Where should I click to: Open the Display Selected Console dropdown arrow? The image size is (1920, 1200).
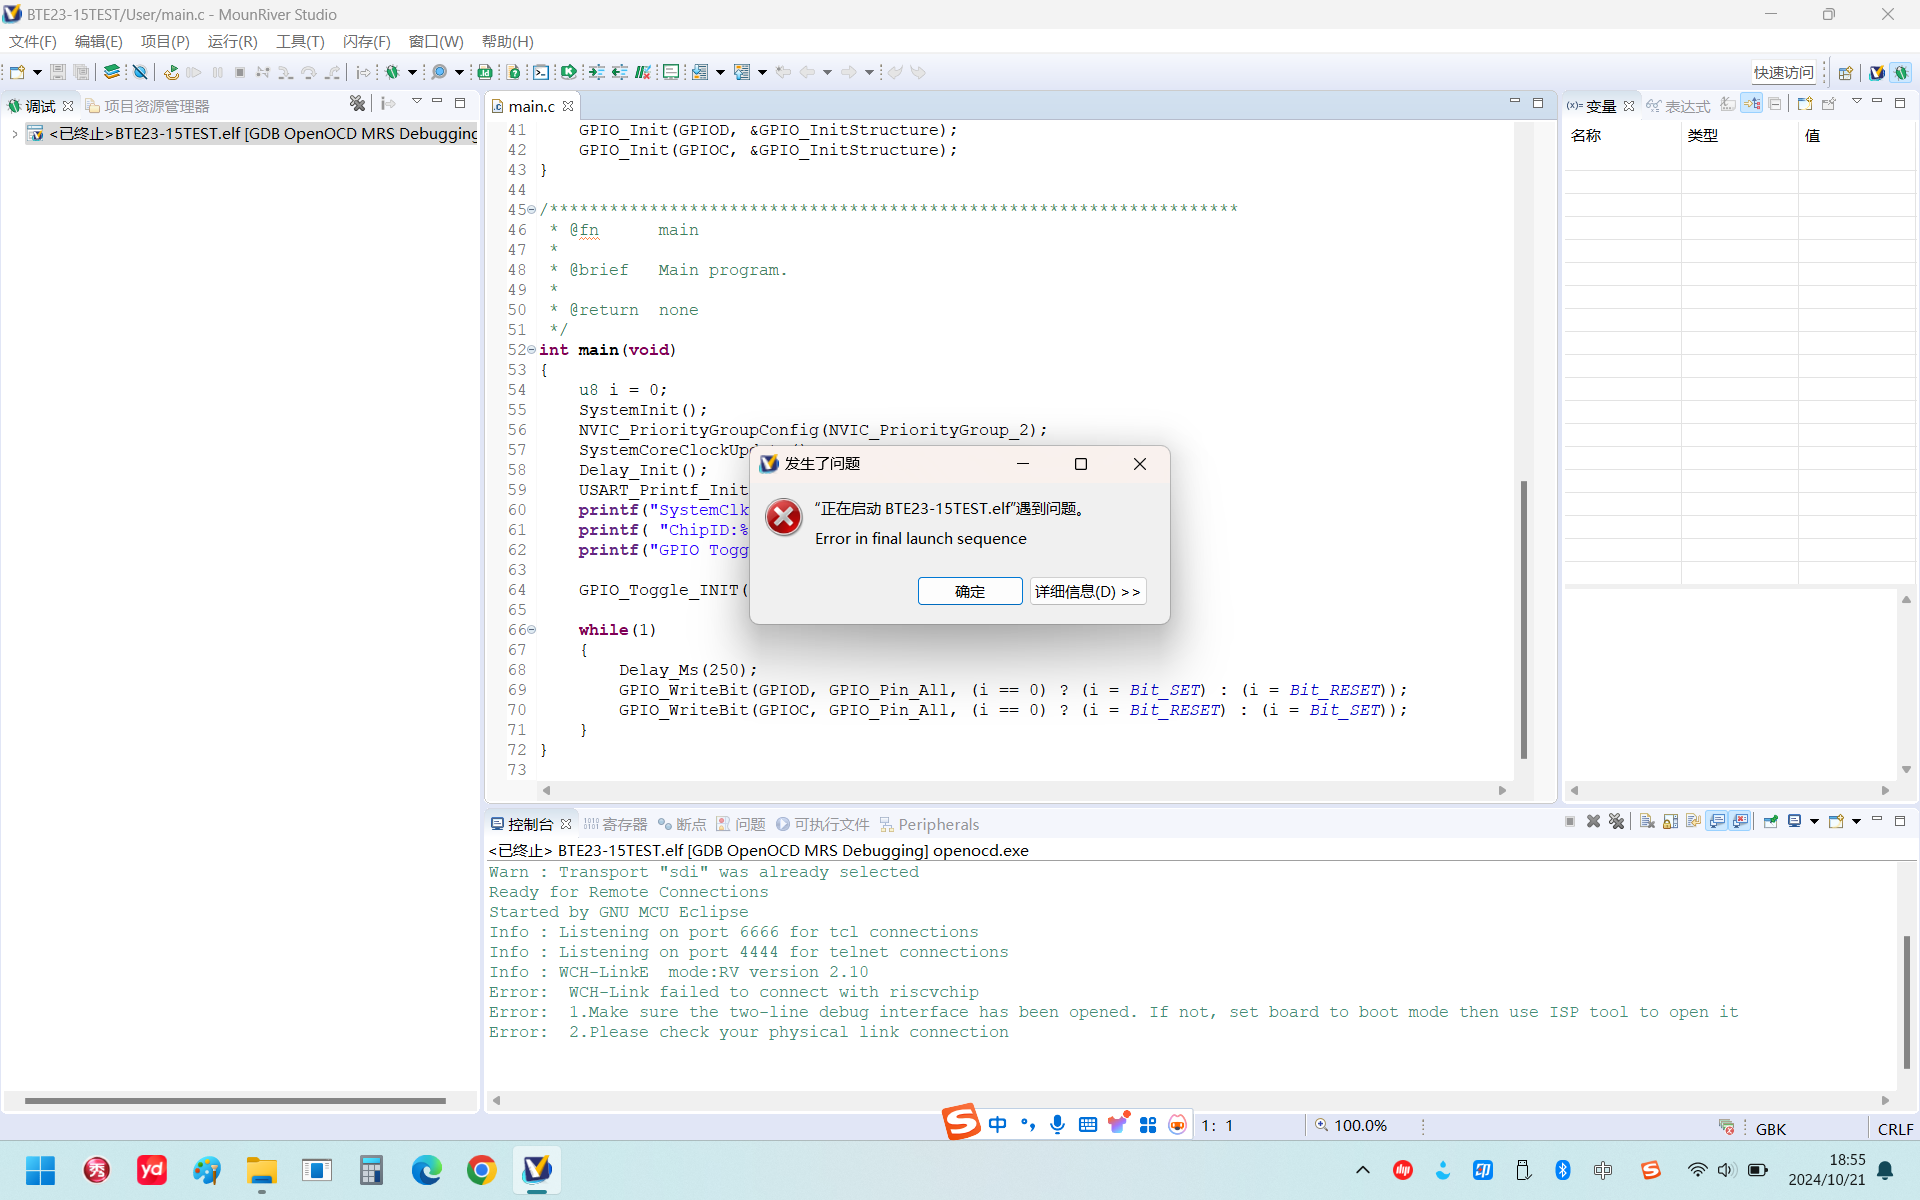tap(1814, 821)
